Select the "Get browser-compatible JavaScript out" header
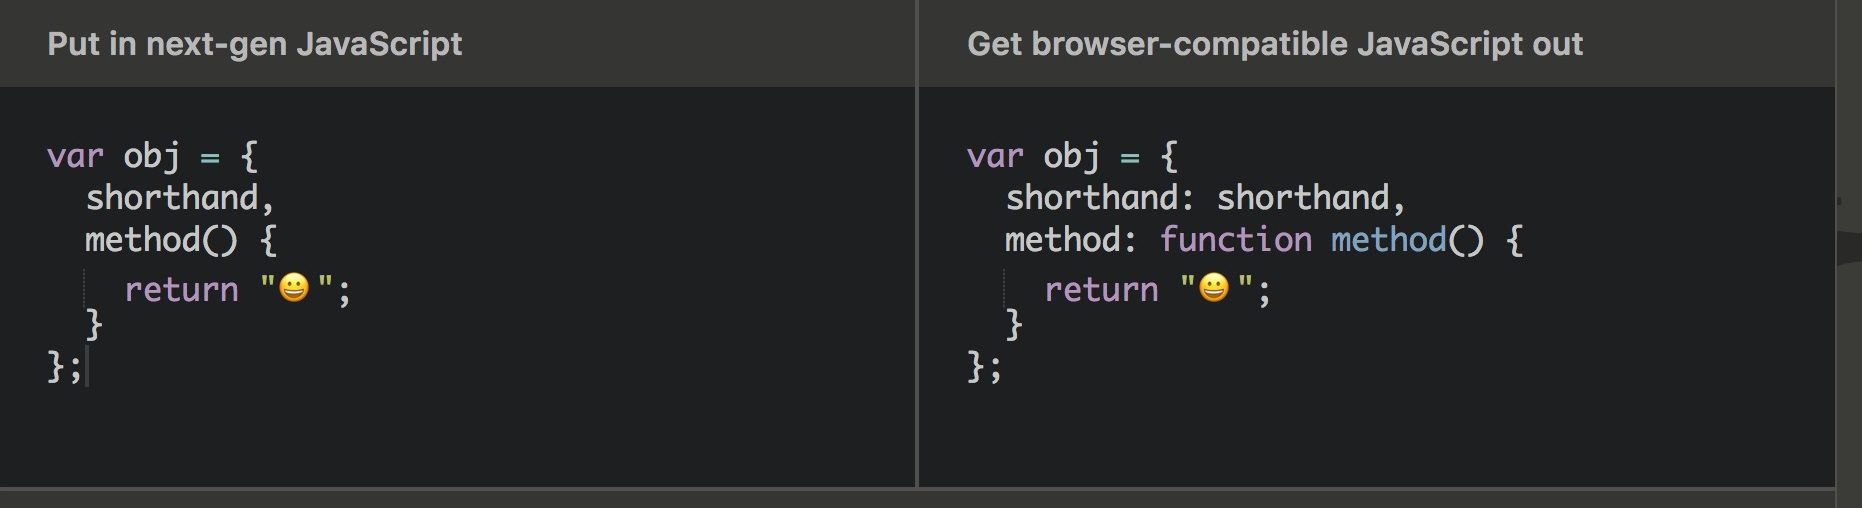The height and width of the screenshot is (508, 1862). click(1275, 44)
